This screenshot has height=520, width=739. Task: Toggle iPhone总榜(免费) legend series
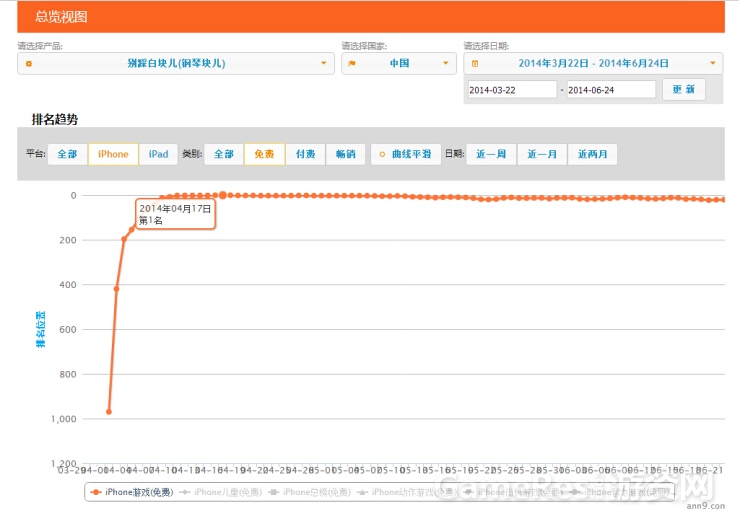pos(310,492)
